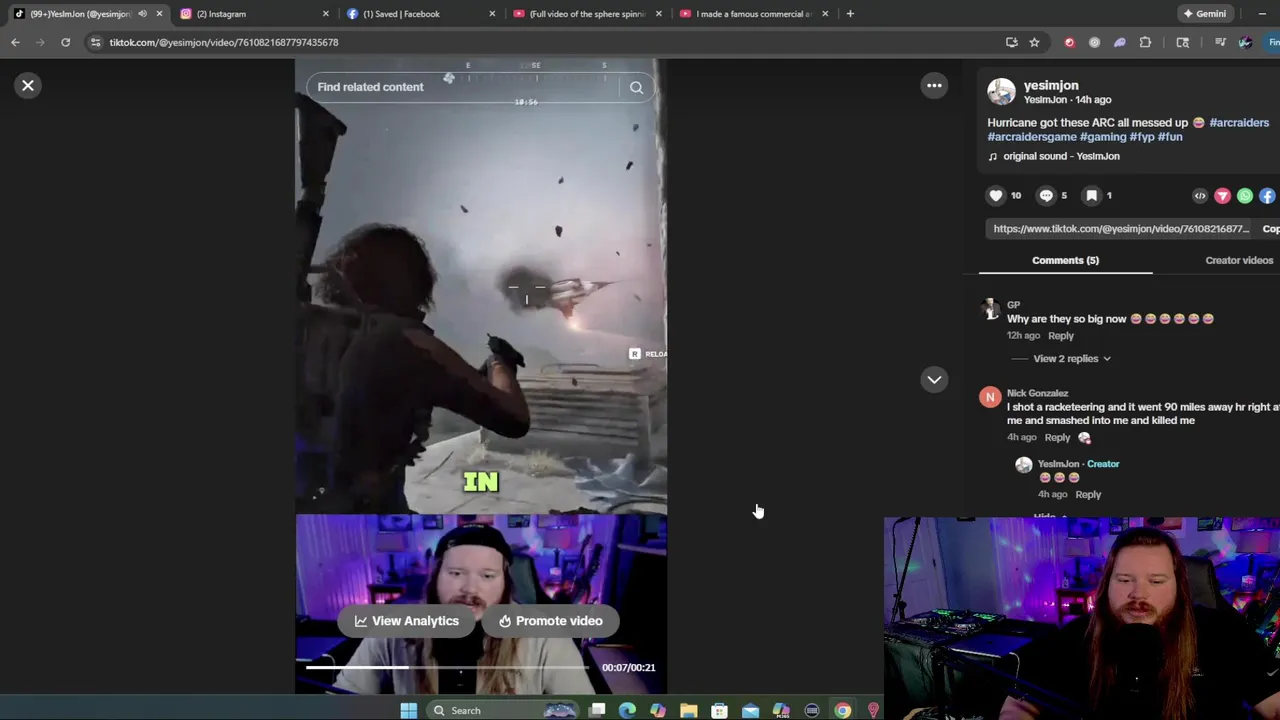Reload the current page
This screenshot has height=720, width=1280.
click(x=65, y=42)
